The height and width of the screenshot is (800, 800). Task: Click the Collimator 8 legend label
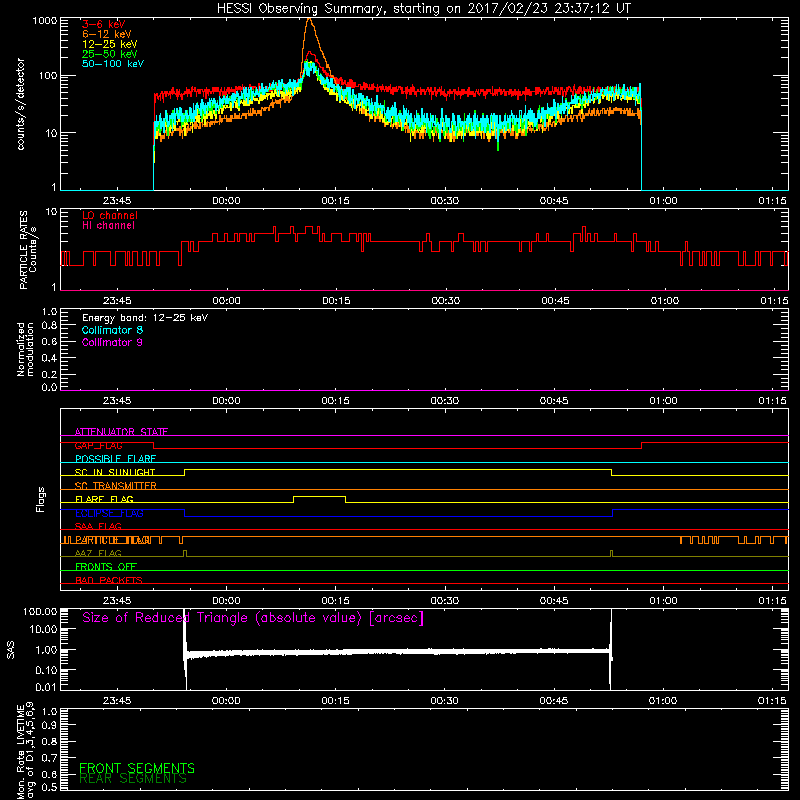[x=112, y=330]
